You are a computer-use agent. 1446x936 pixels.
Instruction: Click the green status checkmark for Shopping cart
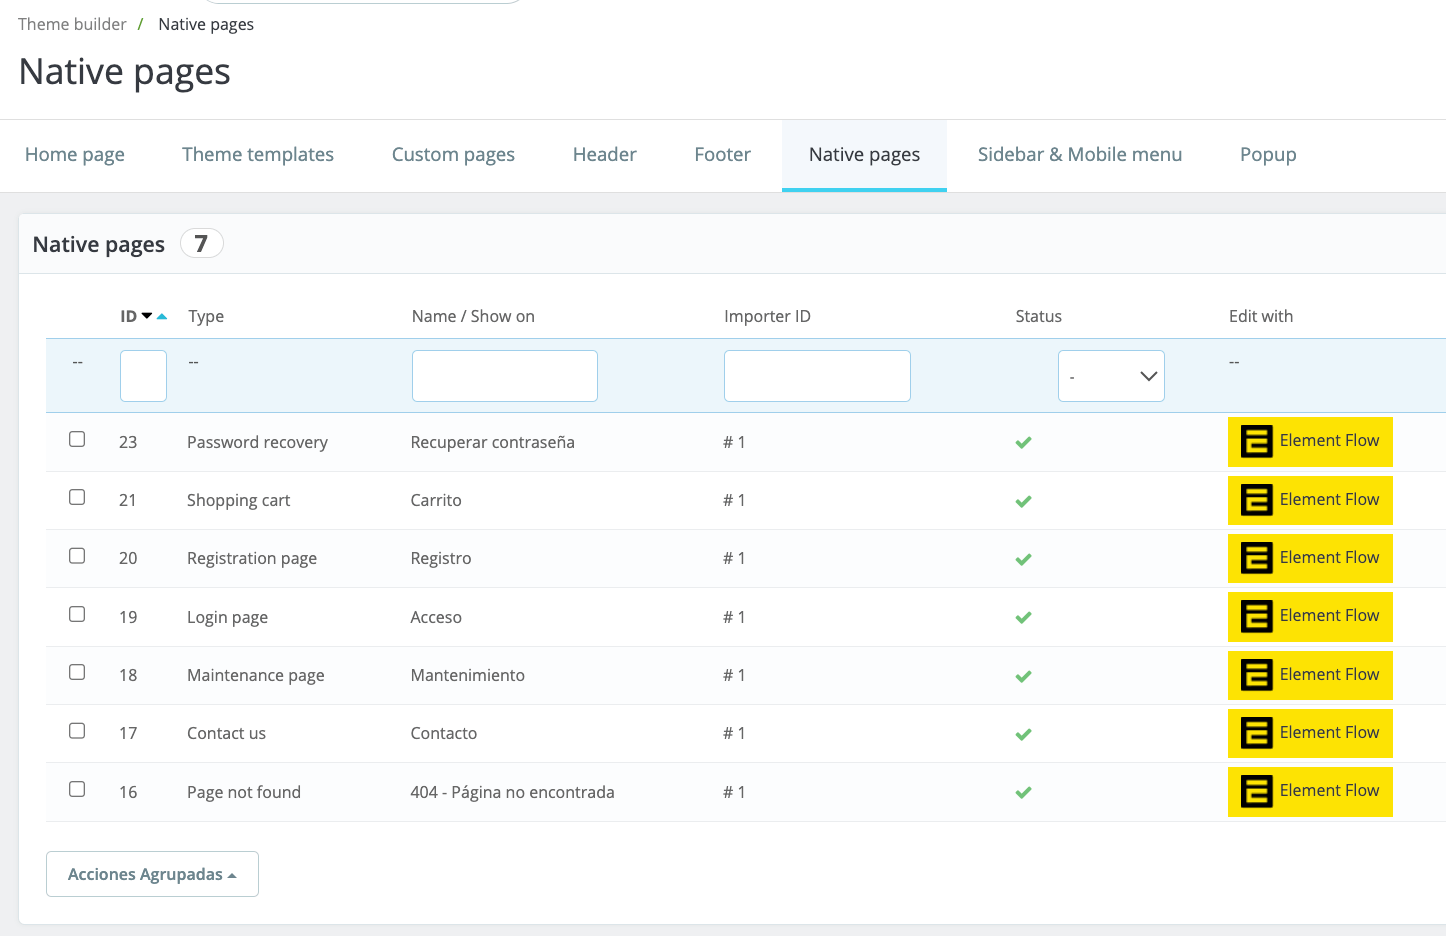[1023, 501]
